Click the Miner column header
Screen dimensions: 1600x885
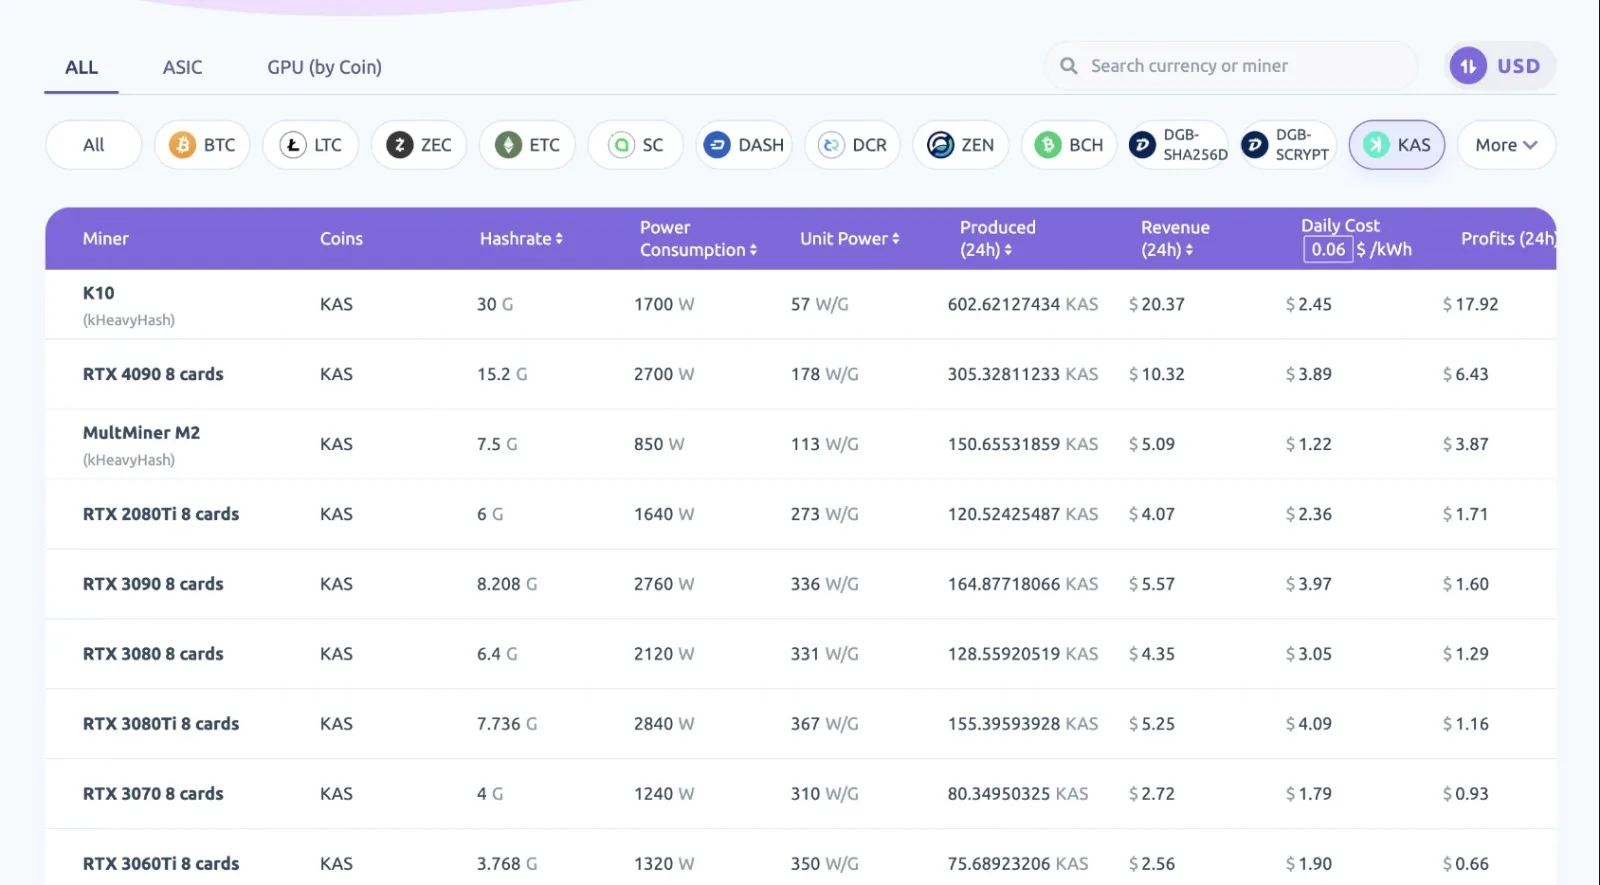(105, 238)
